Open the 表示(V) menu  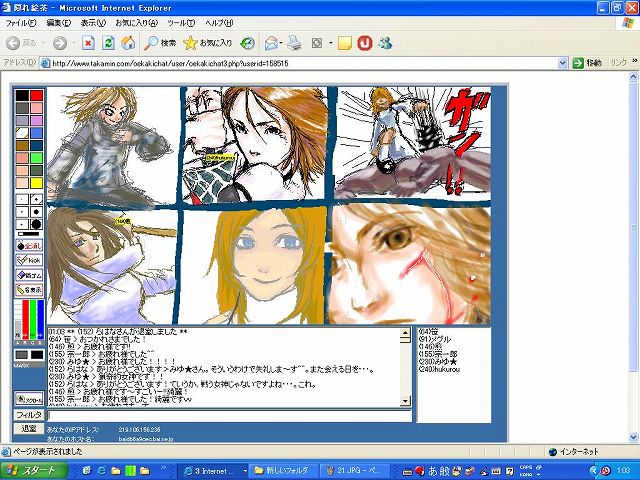[93, 23]
